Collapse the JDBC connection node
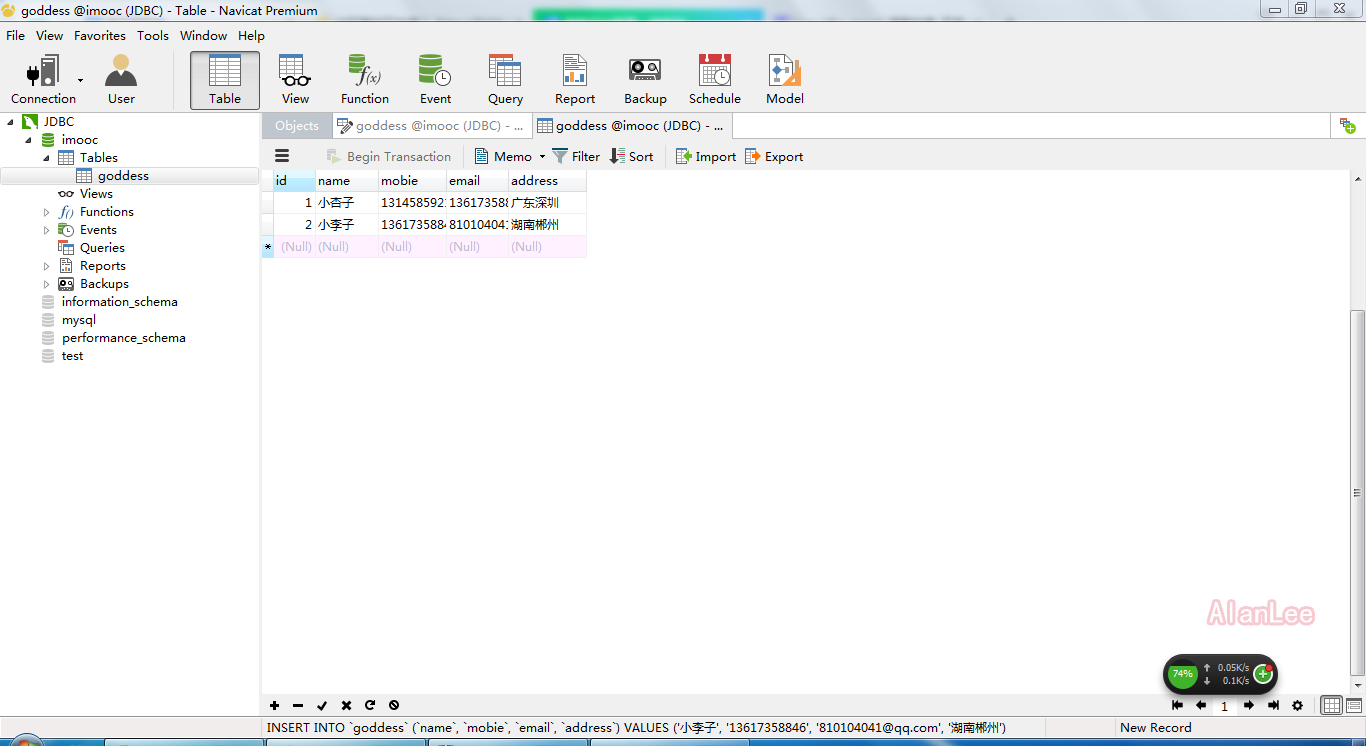 tap(11, 122)
